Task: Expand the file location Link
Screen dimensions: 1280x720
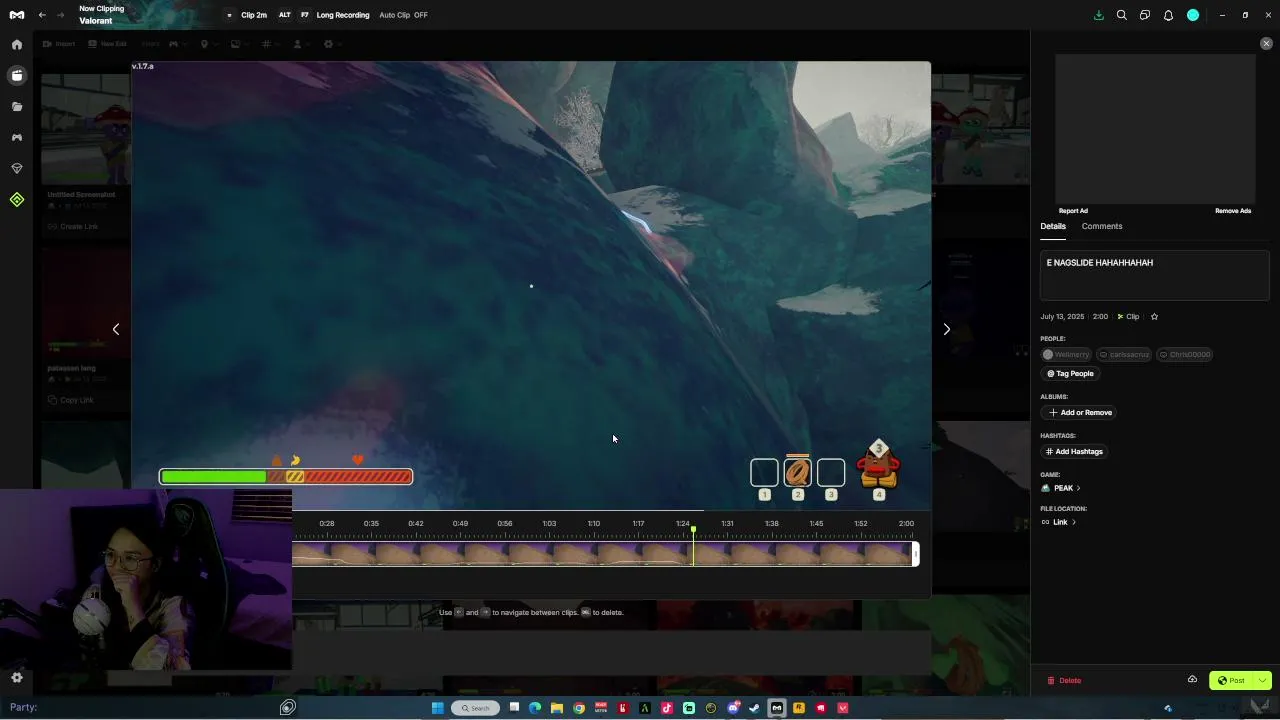Action: (1059, 522)
